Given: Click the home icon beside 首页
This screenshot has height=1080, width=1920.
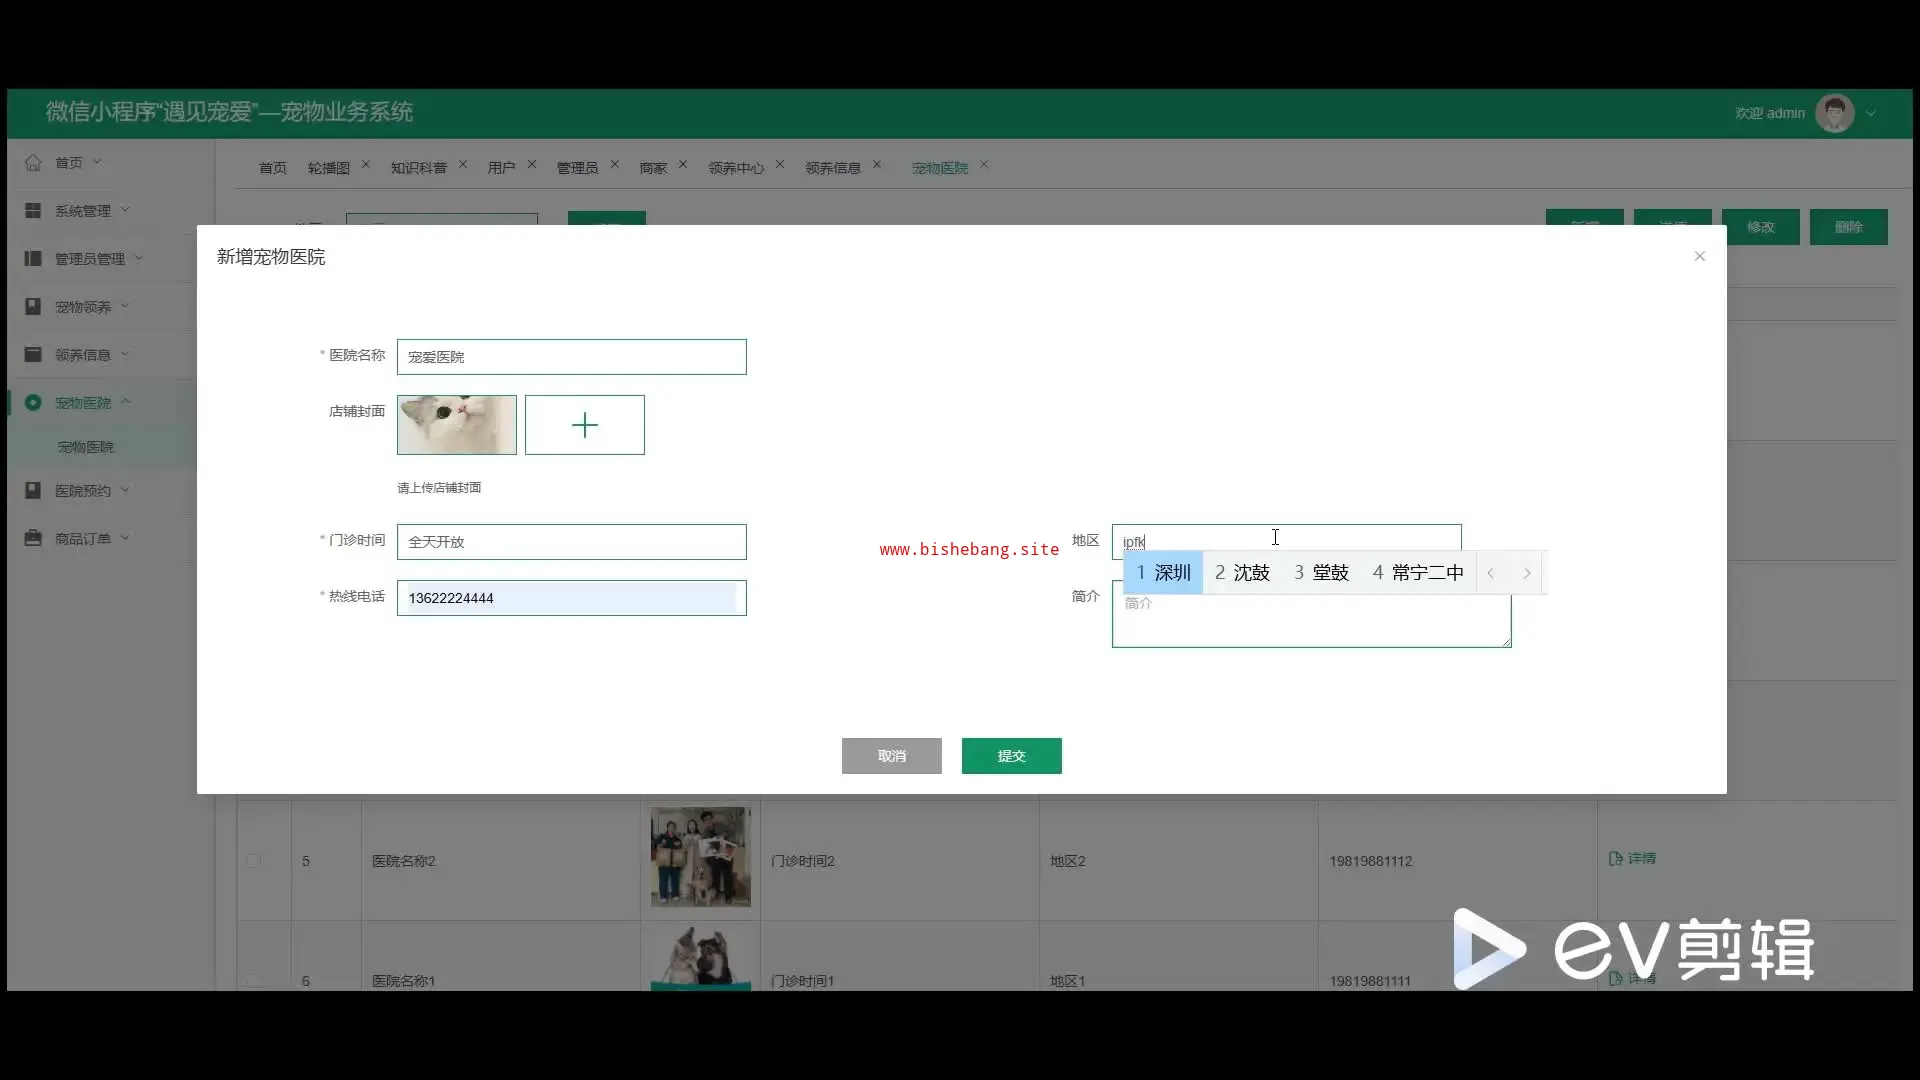Looking at the screenshot, I should [33, 162].
